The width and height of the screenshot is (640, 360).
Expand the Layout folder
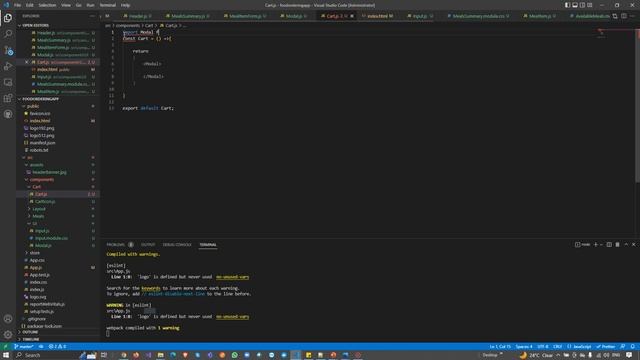tap(39, 209)
